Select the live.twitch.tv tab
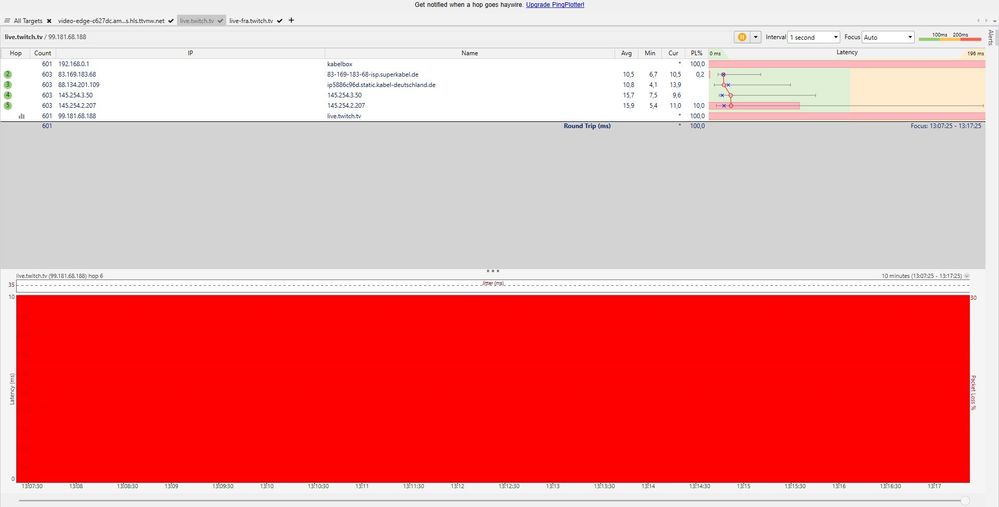Image resolution: width=999 pixels, height=507 pixels. tap(196, 20)
